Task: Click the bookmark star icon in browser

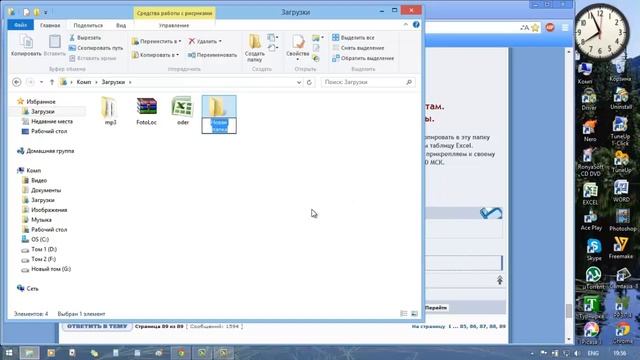Action: [x=535, y=27]
